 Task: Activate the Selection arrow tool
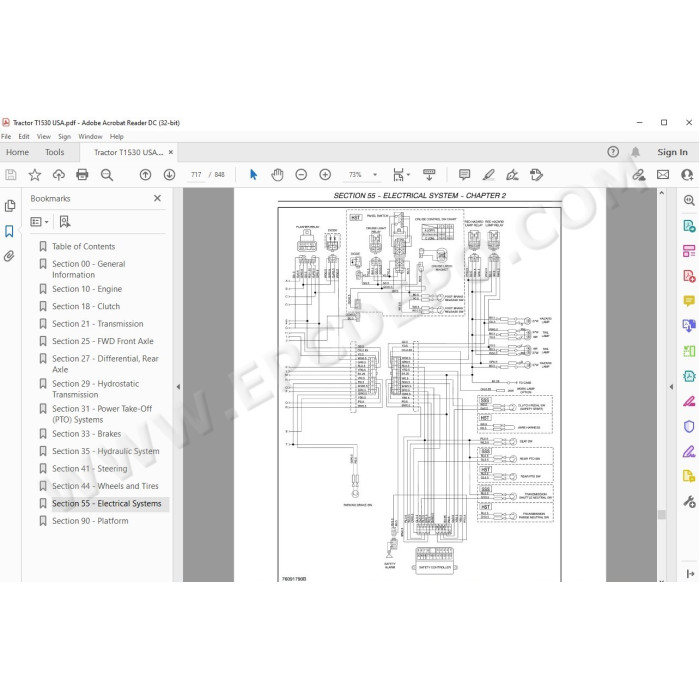point(253,175)
